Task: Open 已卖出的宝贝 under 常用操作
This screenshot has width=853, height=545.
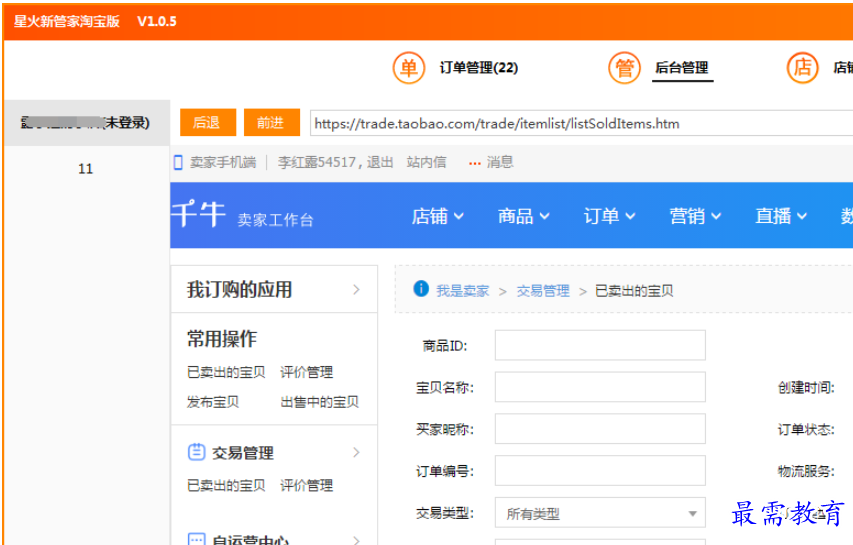Action: click(226, 372)
